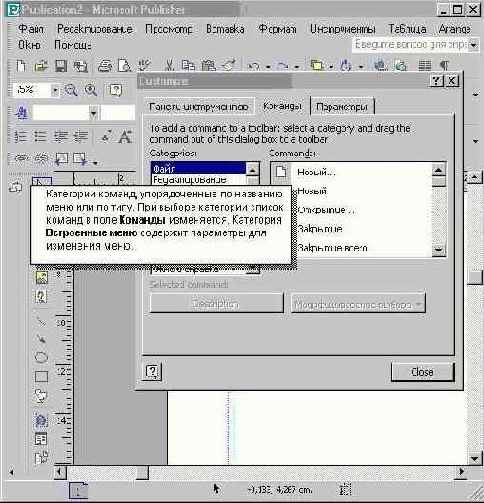Click the Numbering list icon
This screenshot has width=484, height=503.
[x=21, y=137]
